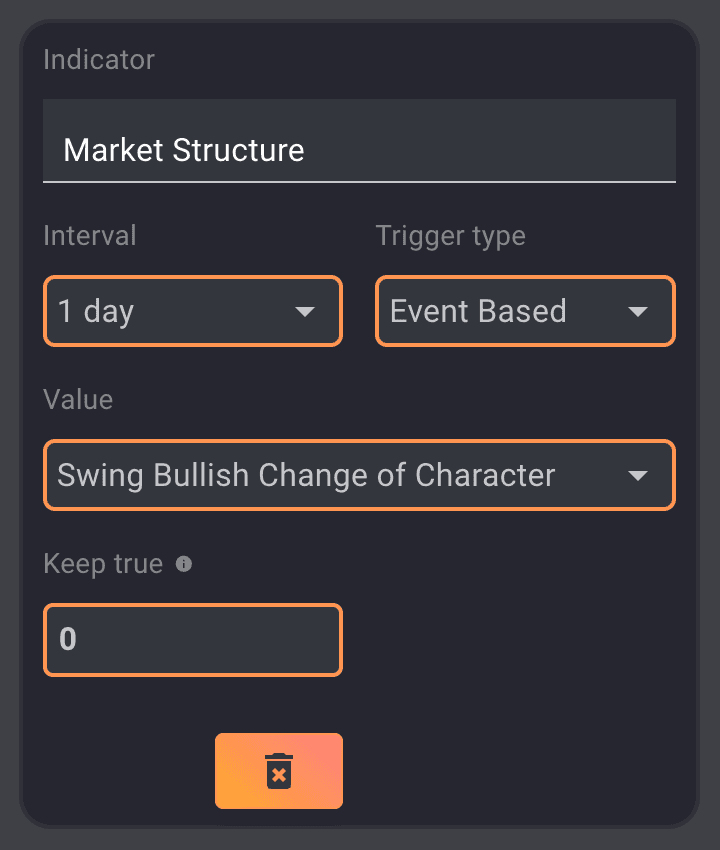
Task: Click the "Keep true" label text
Action: (x=103, y=564)
